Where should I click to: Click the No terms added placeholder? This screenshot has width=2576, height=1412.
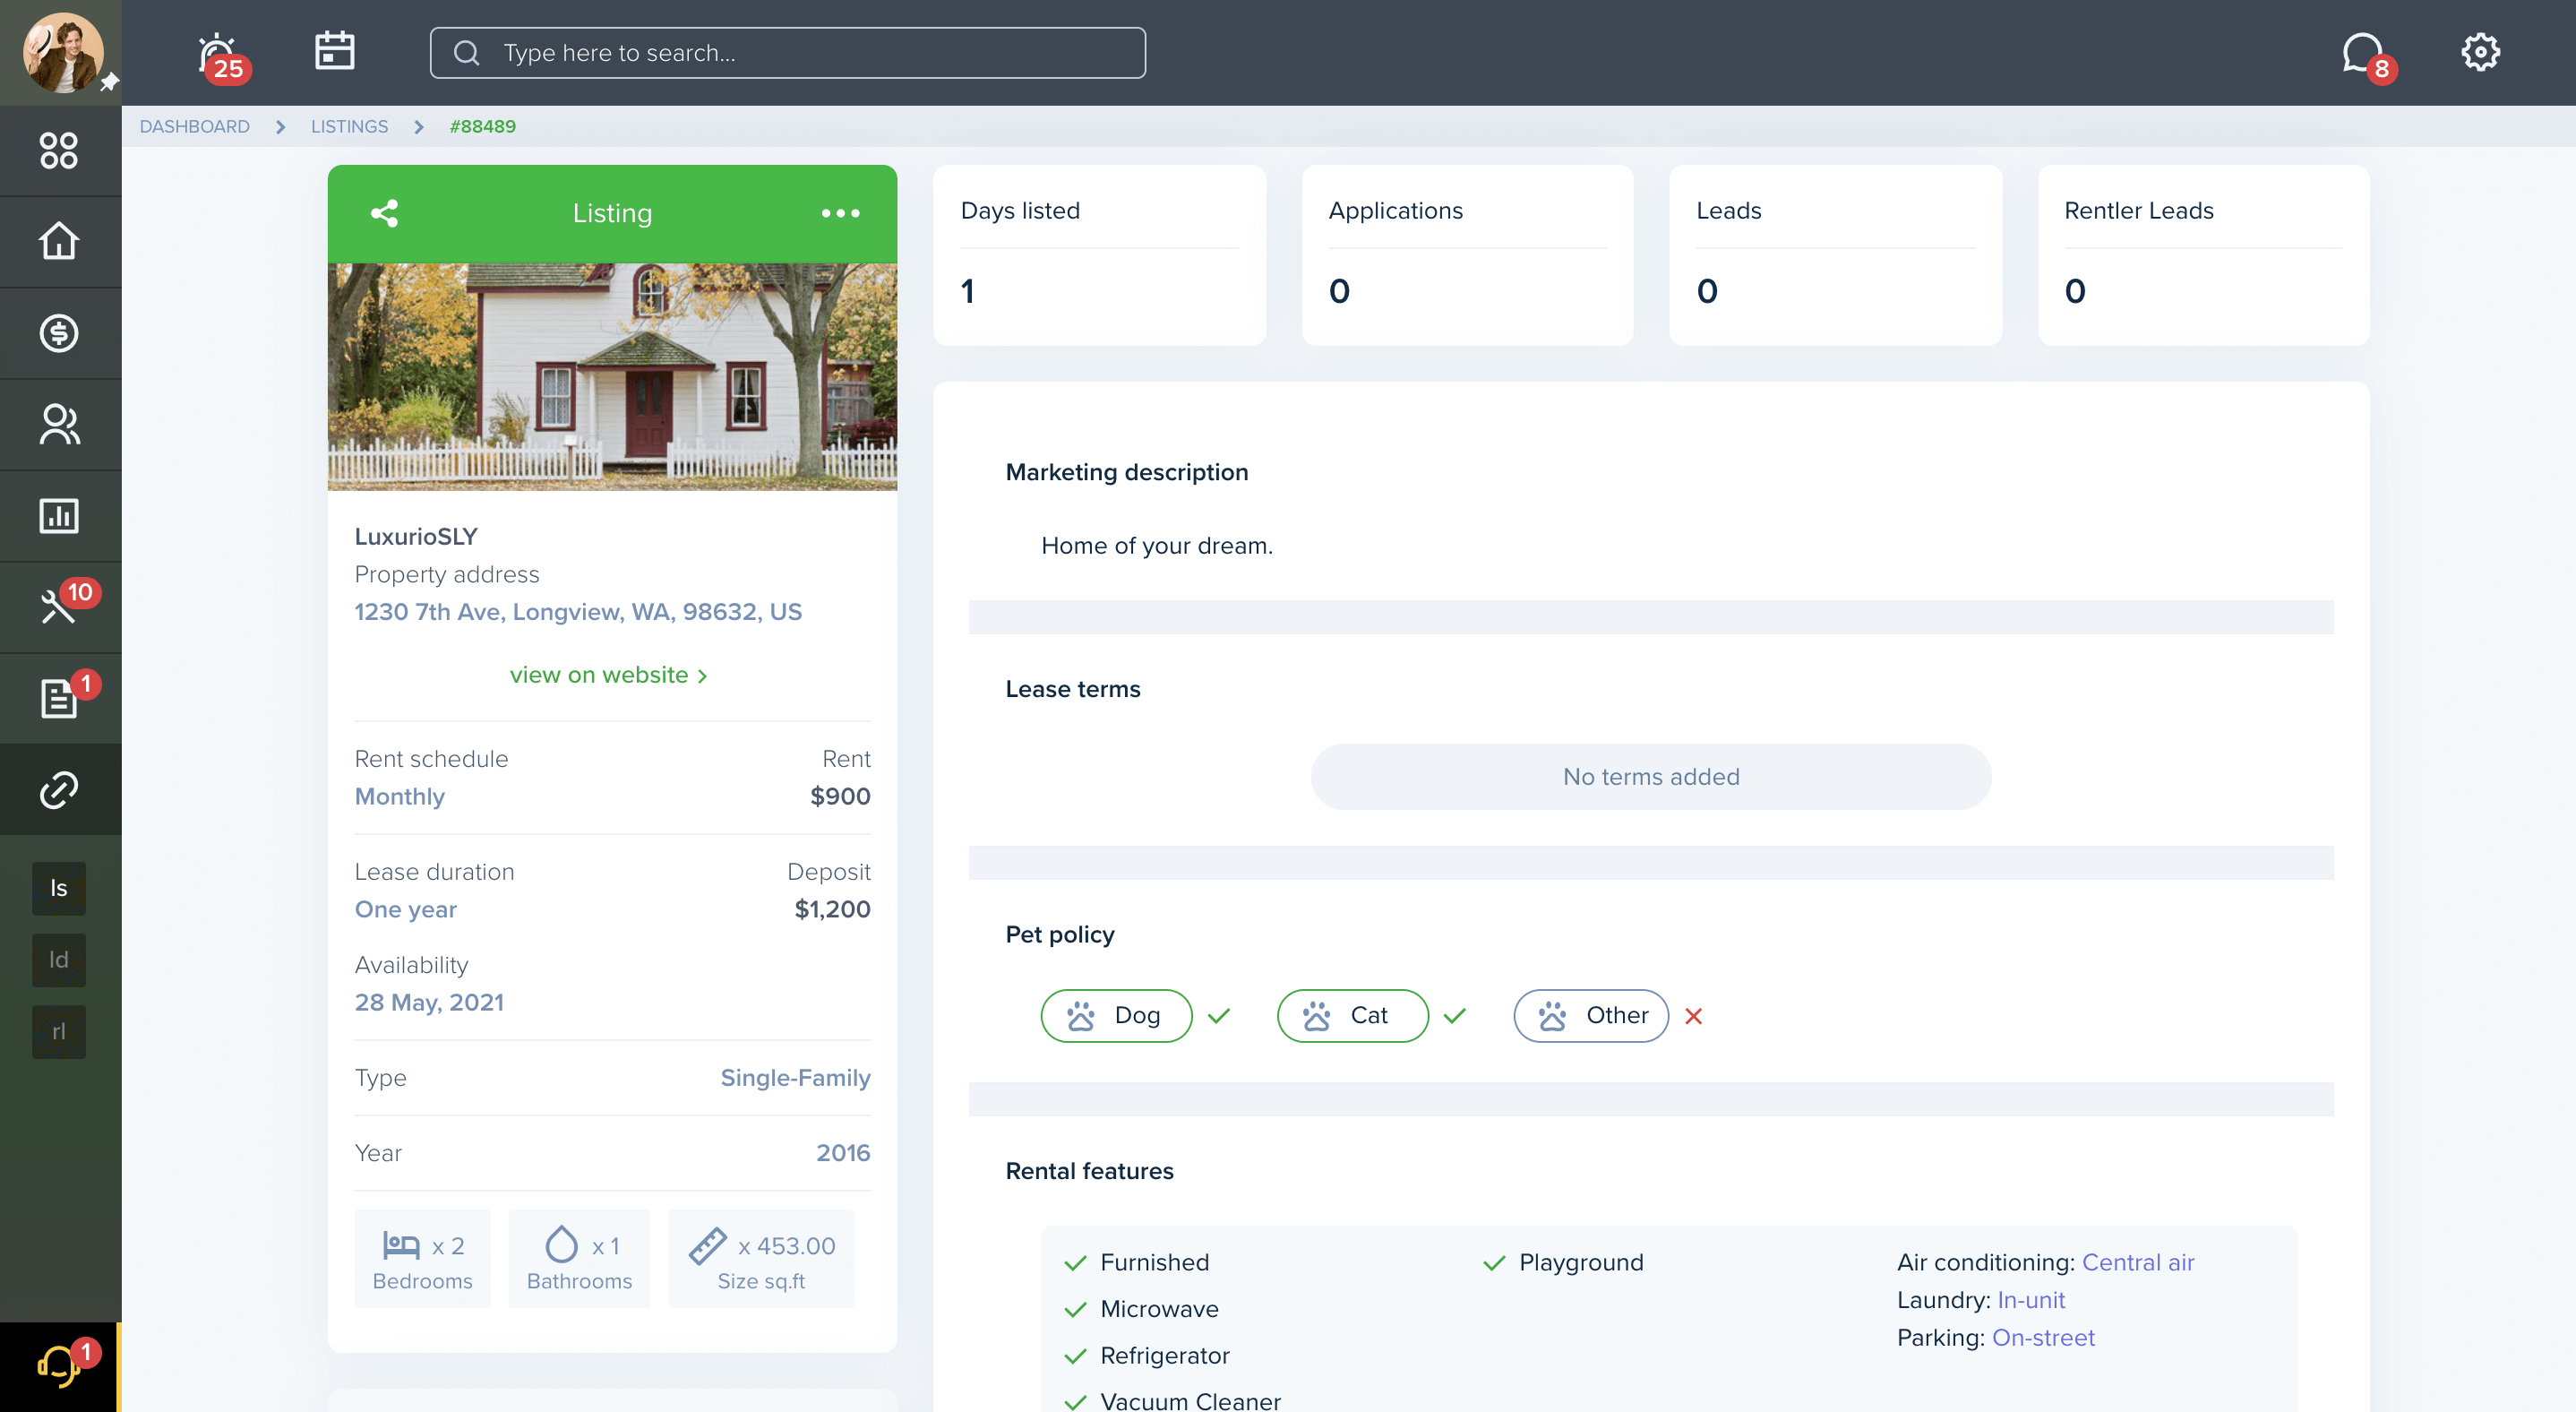1651,777
